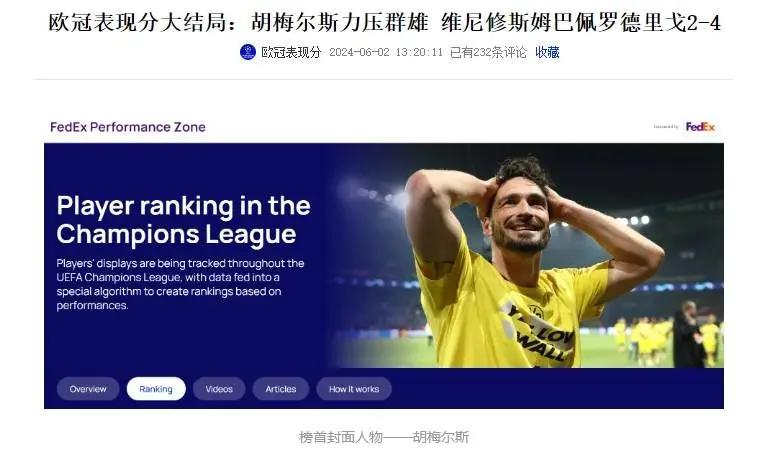Click the yellow-shirted players in the background
The width and height of the screenshot is (770, 462).
point(643,340)
